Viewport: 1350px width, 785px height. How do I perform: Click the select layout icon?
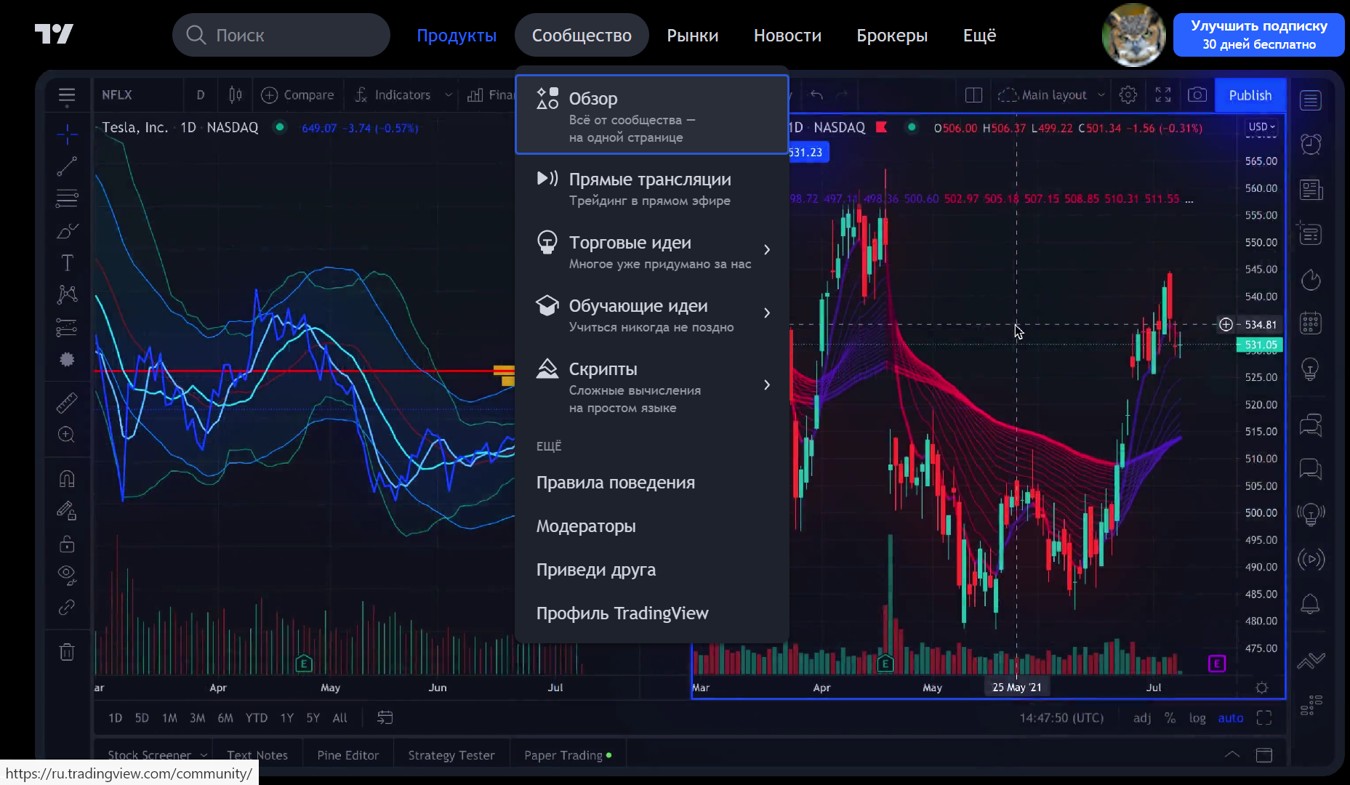[x=973, y=95]
